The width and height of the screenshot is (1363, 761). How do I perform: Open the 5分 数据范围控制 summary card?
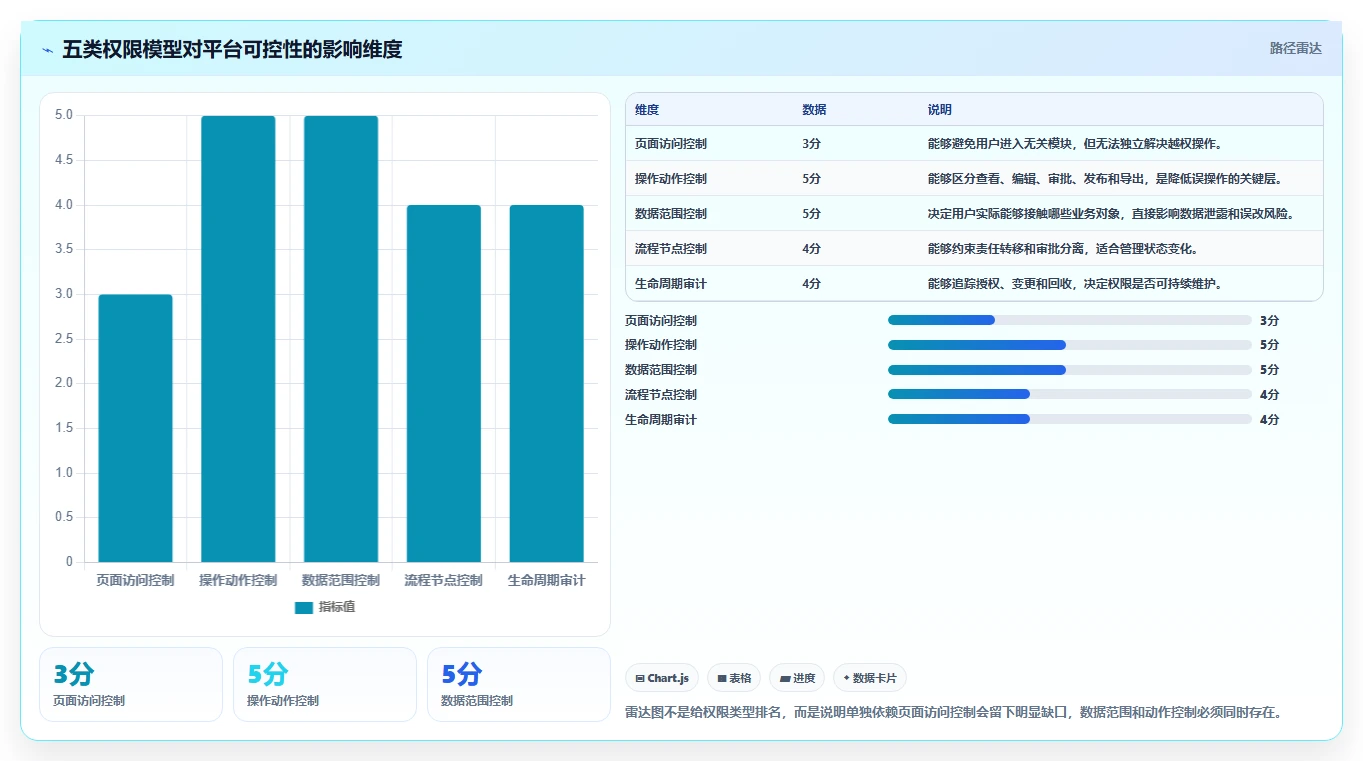click(x=519, y=684)
